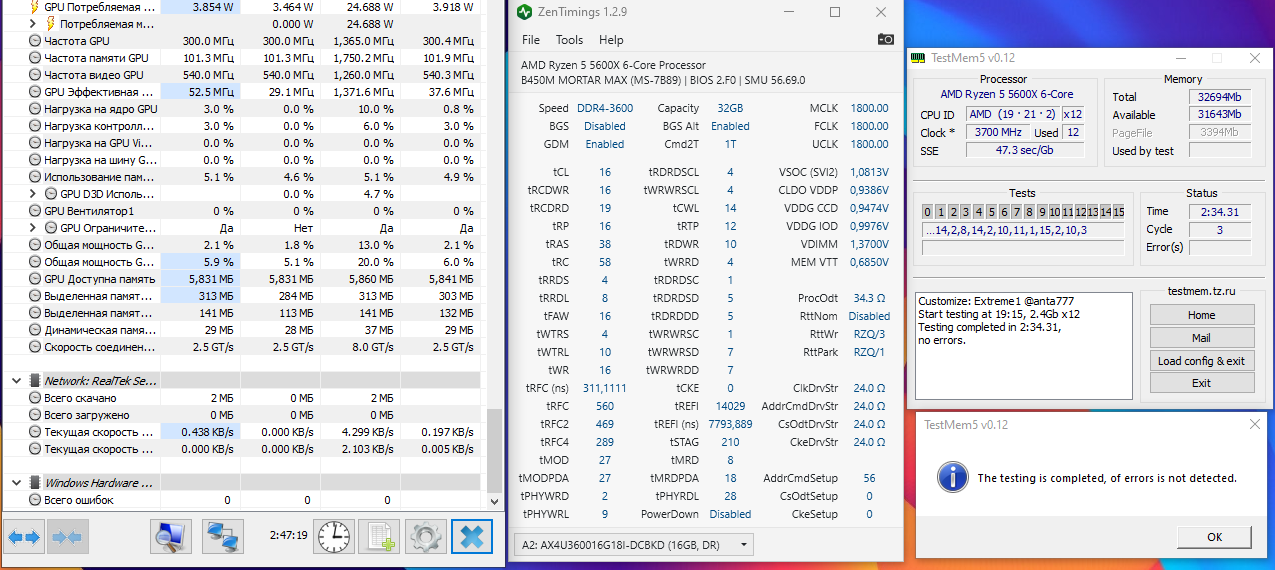
Task: Click the GPU Доступна память label
Action: click(99, 279)
